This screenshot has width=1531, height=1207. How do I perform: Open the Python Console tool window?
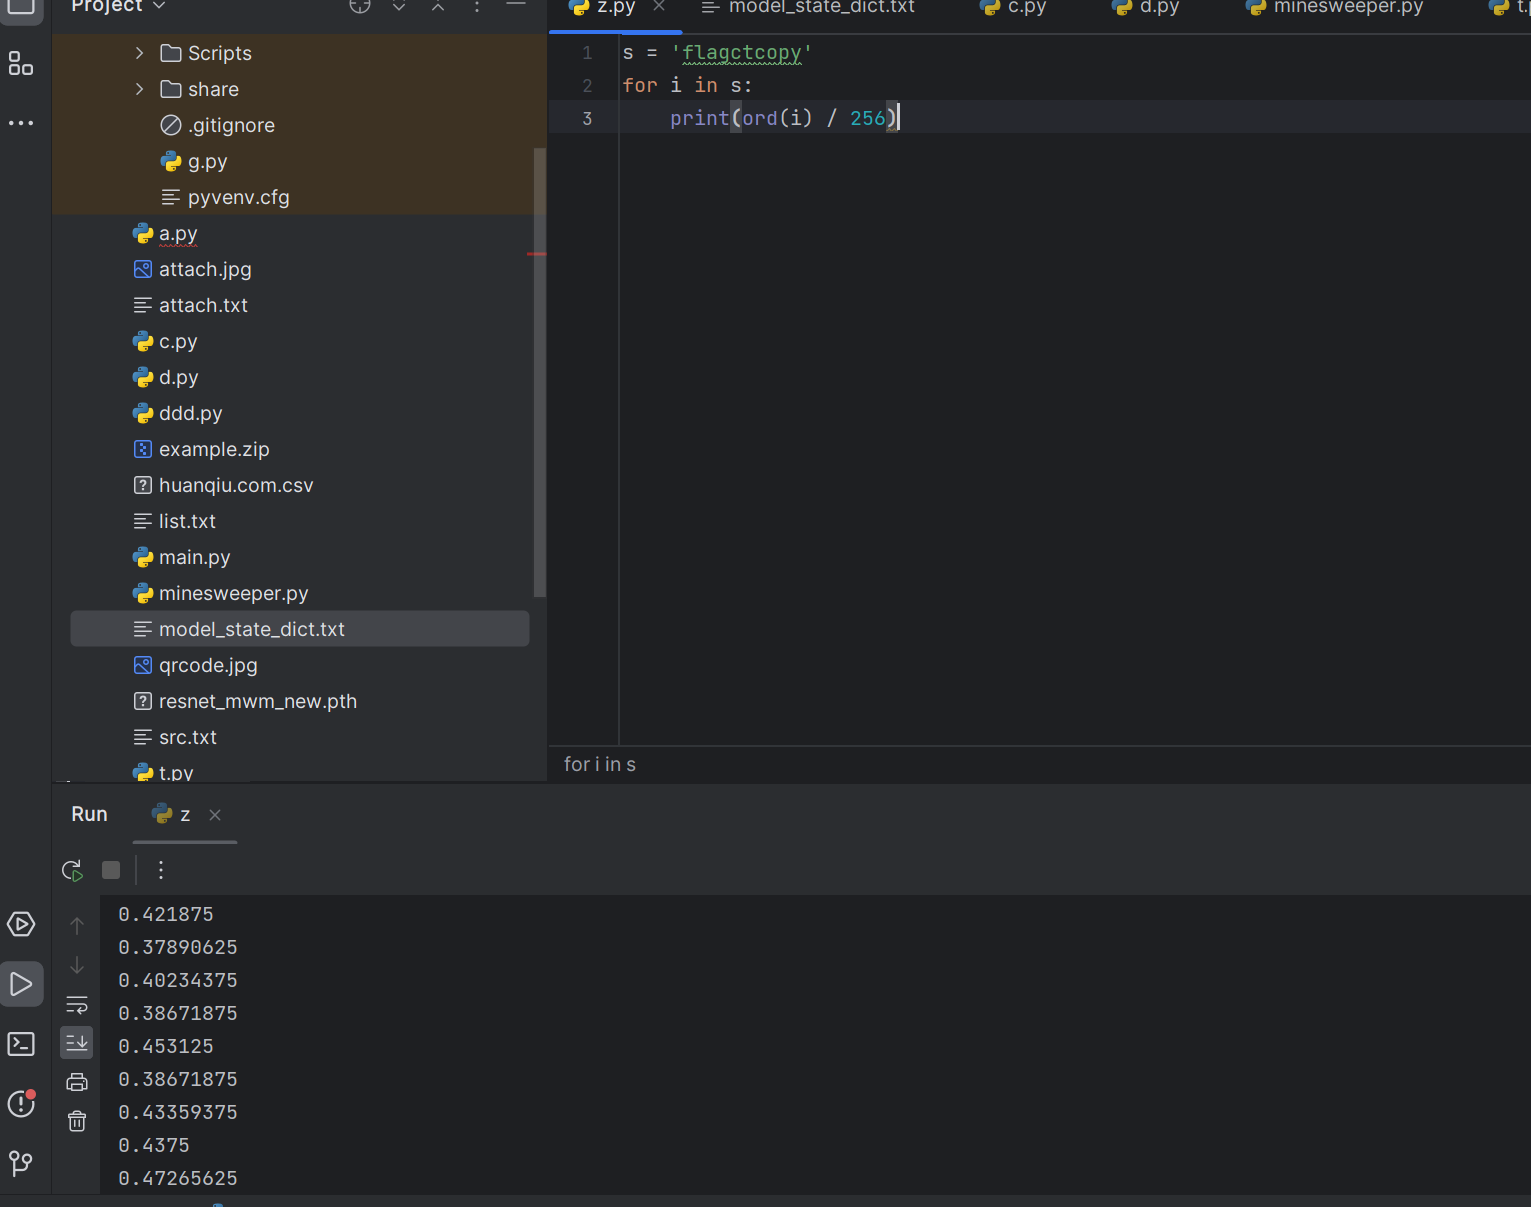21,924
